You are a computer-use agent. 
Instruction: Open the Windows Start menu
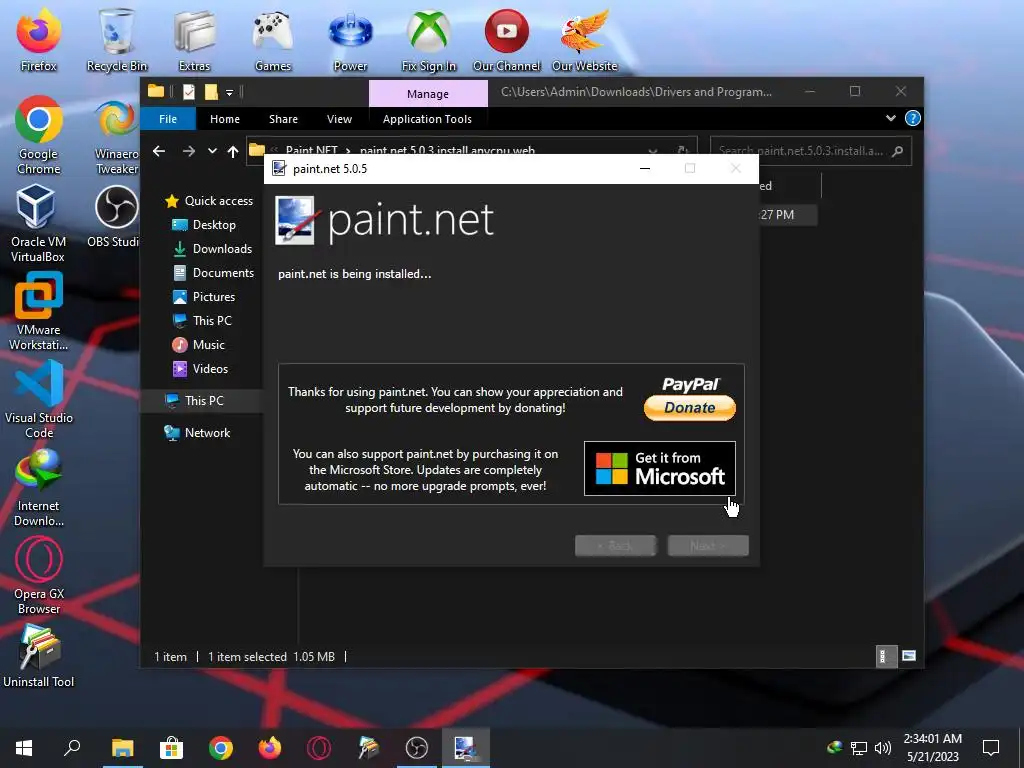click(24, 748)
